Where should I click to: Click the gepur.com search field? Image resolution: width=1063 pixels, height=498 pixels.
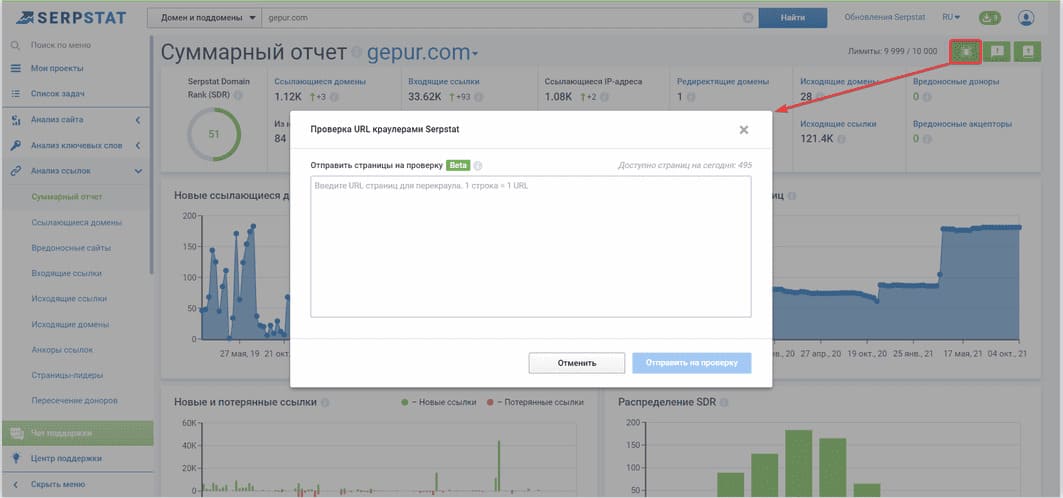[502, 18]
